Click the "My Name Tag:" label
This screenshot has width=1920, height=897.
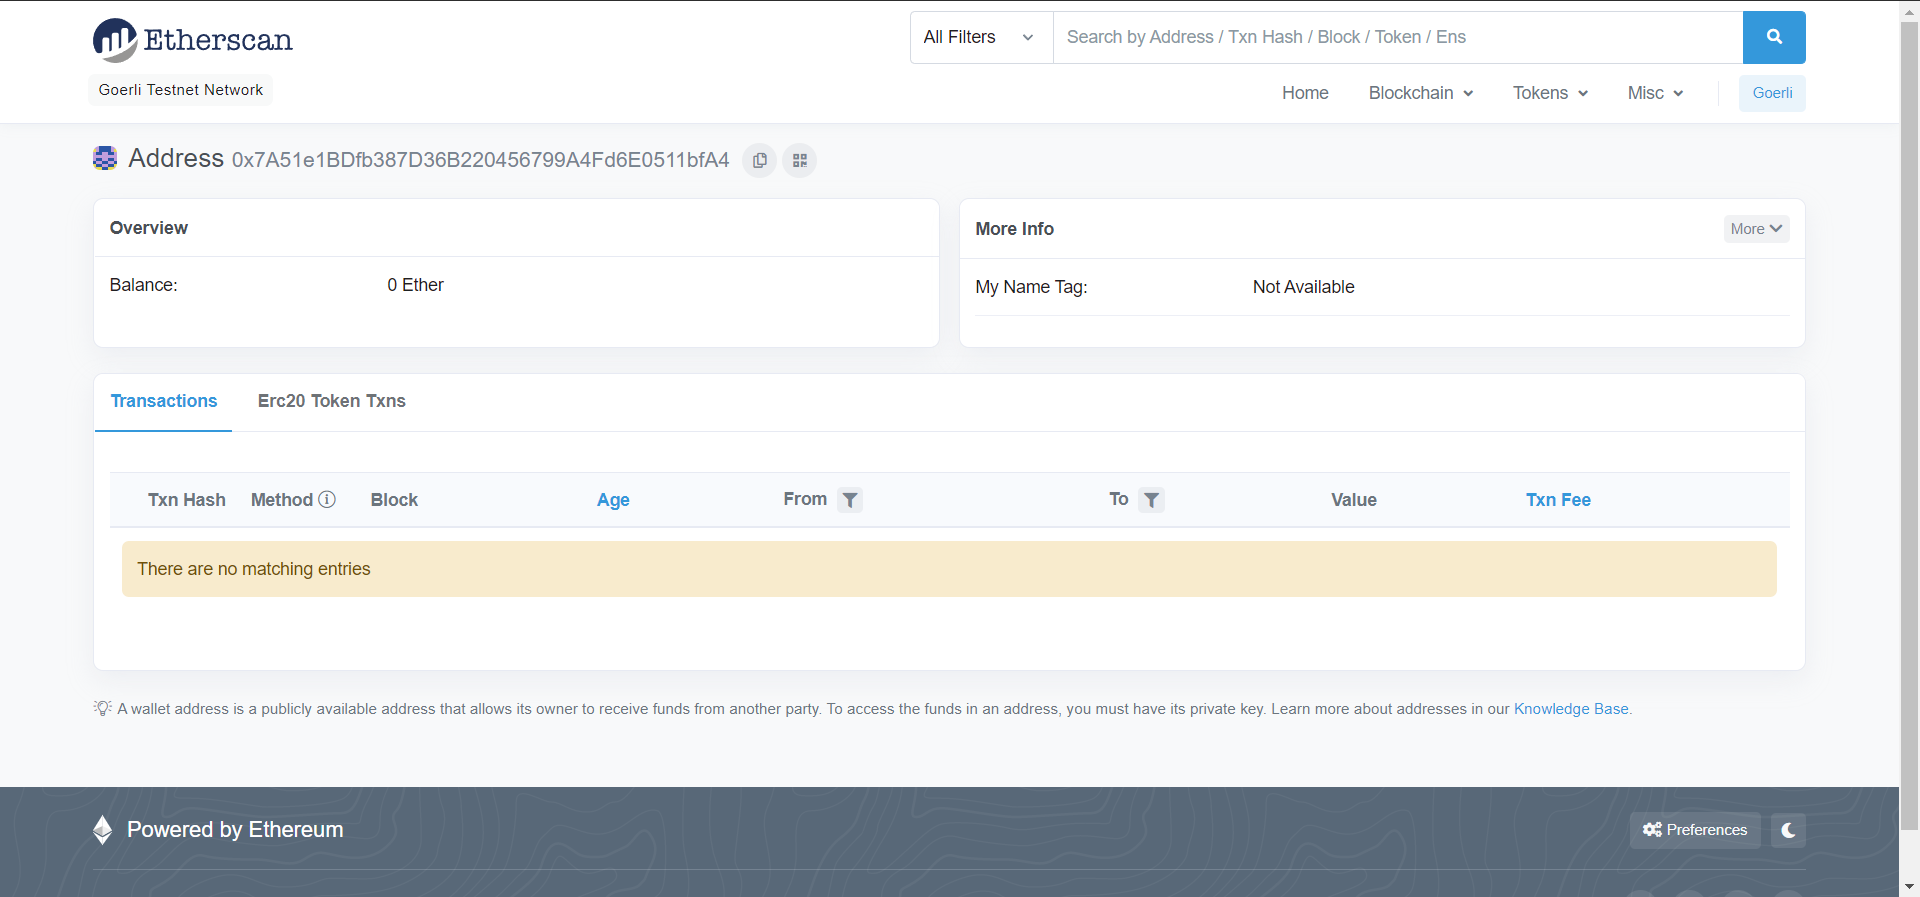click(1031, 287)
